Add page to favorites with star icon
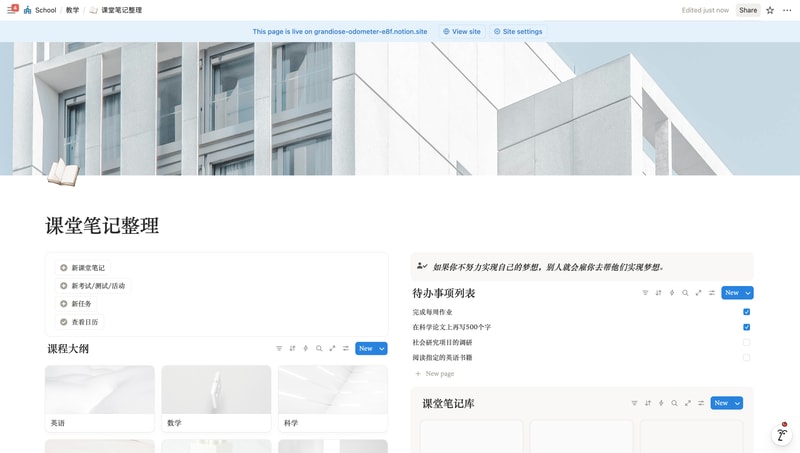The width and height of the screenshot is (800, 453). 770,10
